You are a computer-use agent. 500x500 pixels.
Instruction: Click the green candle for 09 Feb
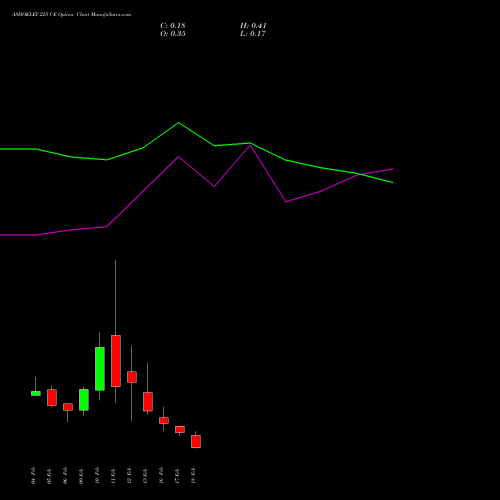click(84, 400)
